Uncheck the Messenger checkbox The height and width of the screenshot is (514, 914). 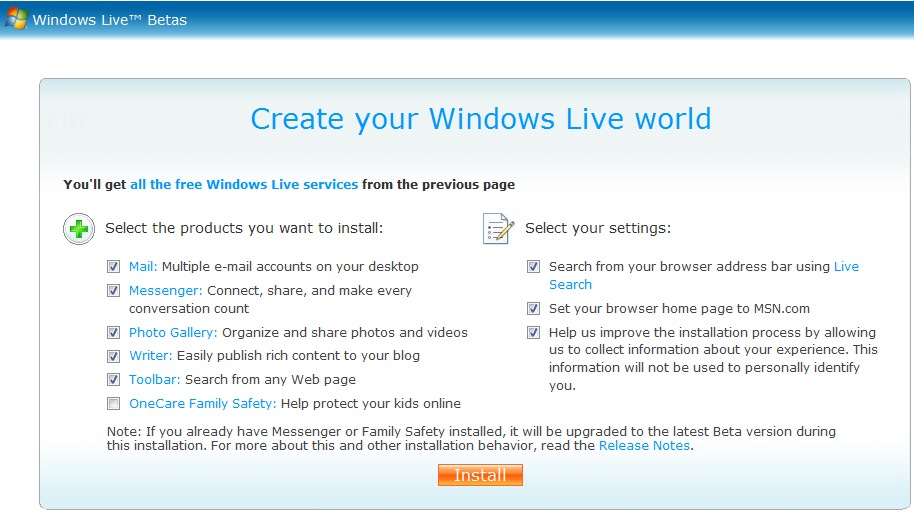point(114,291)
